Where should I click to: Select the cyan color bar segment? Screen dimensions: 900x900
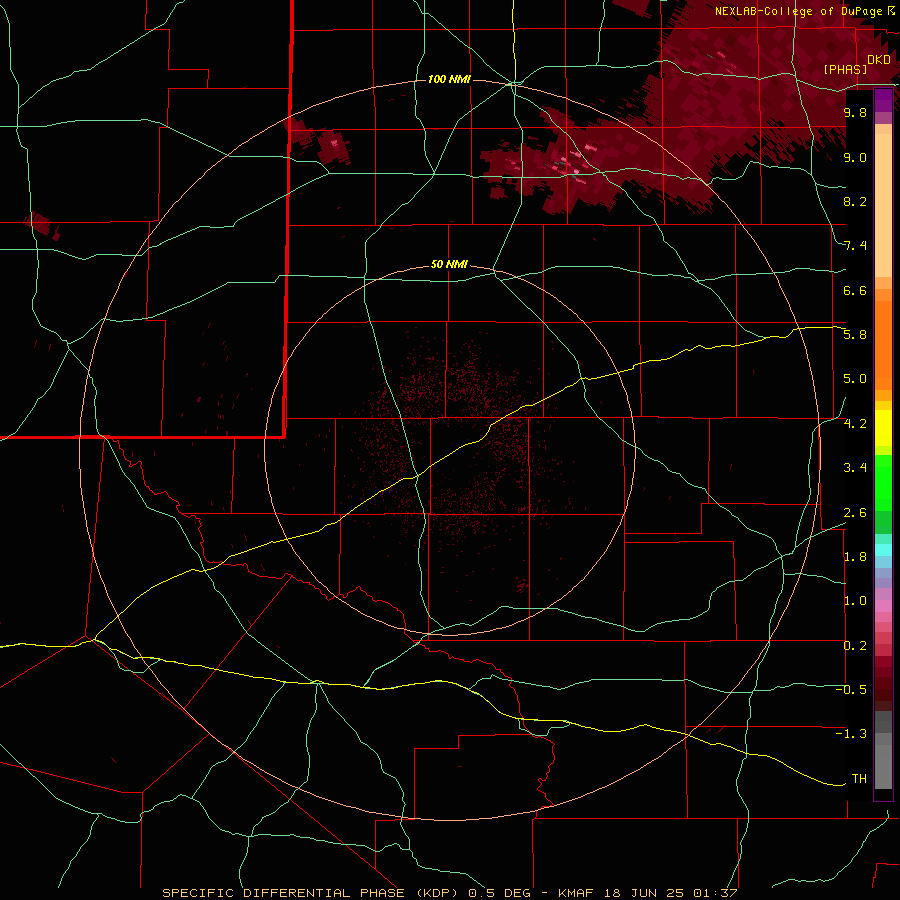click(883, 550)
